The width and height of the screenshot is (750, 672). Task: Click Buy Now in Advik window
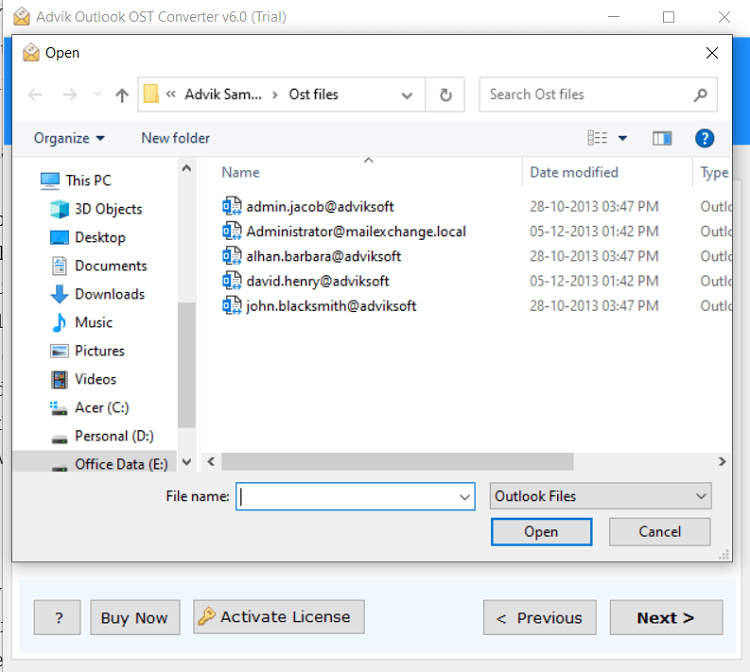[135, 617]
